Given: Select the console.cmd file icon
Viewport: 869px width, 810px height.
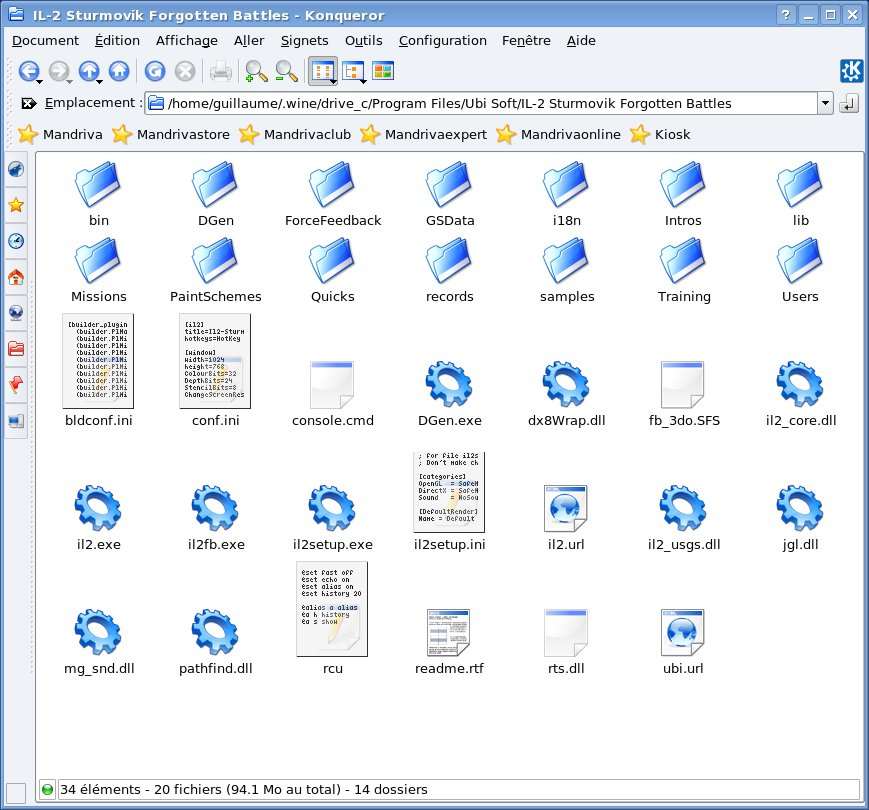Looking at the screenshot, I should point(332,384).
